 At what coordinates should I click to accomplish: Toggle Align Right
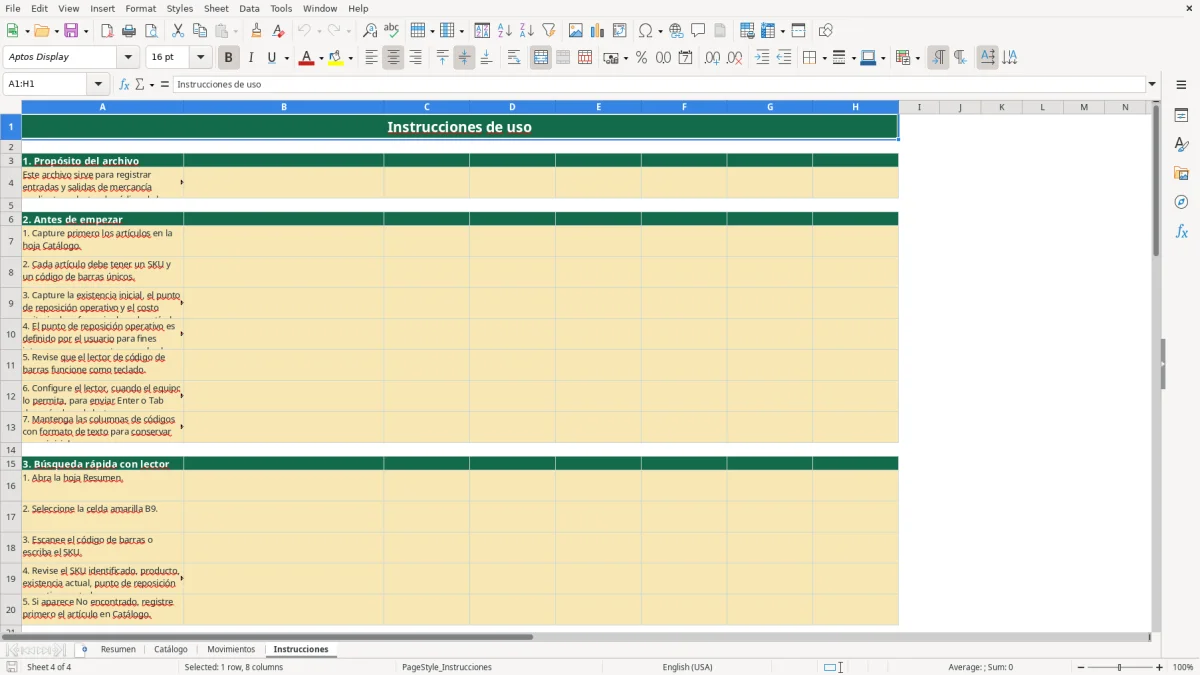coord(415,58)
